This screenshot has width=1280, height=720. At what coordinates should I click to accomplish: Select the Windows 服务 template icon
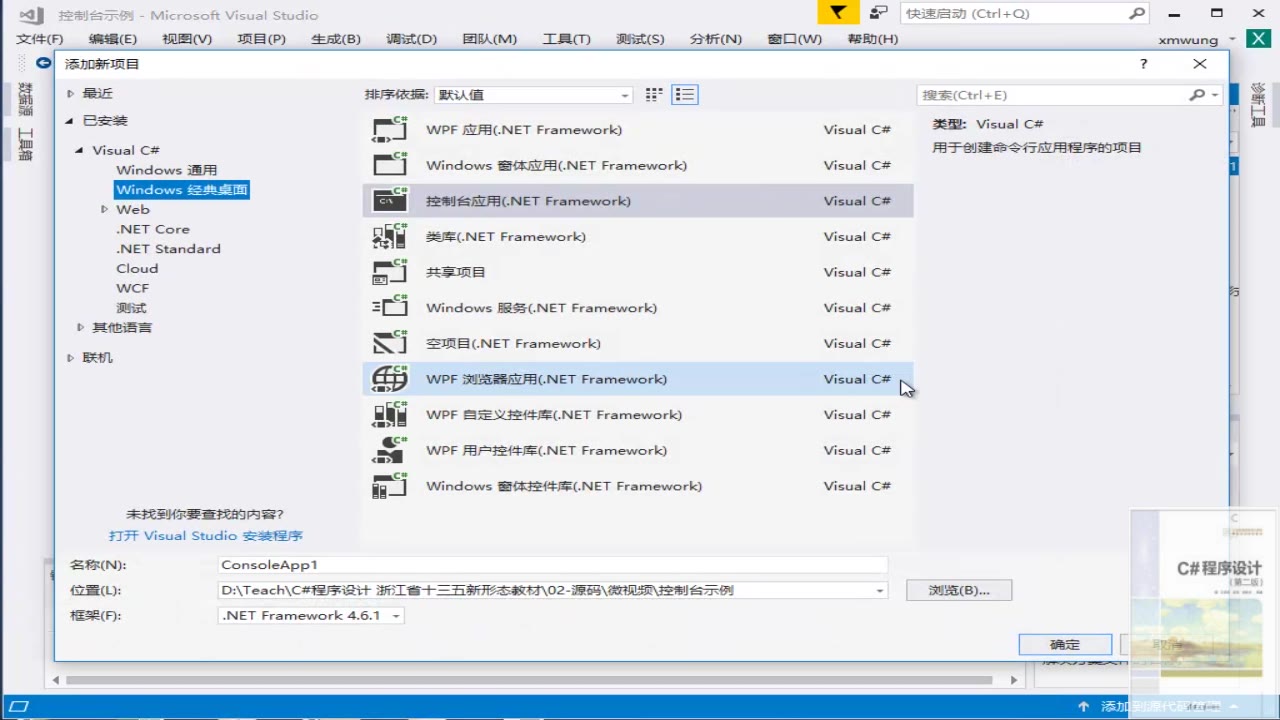tap(390, 308)
